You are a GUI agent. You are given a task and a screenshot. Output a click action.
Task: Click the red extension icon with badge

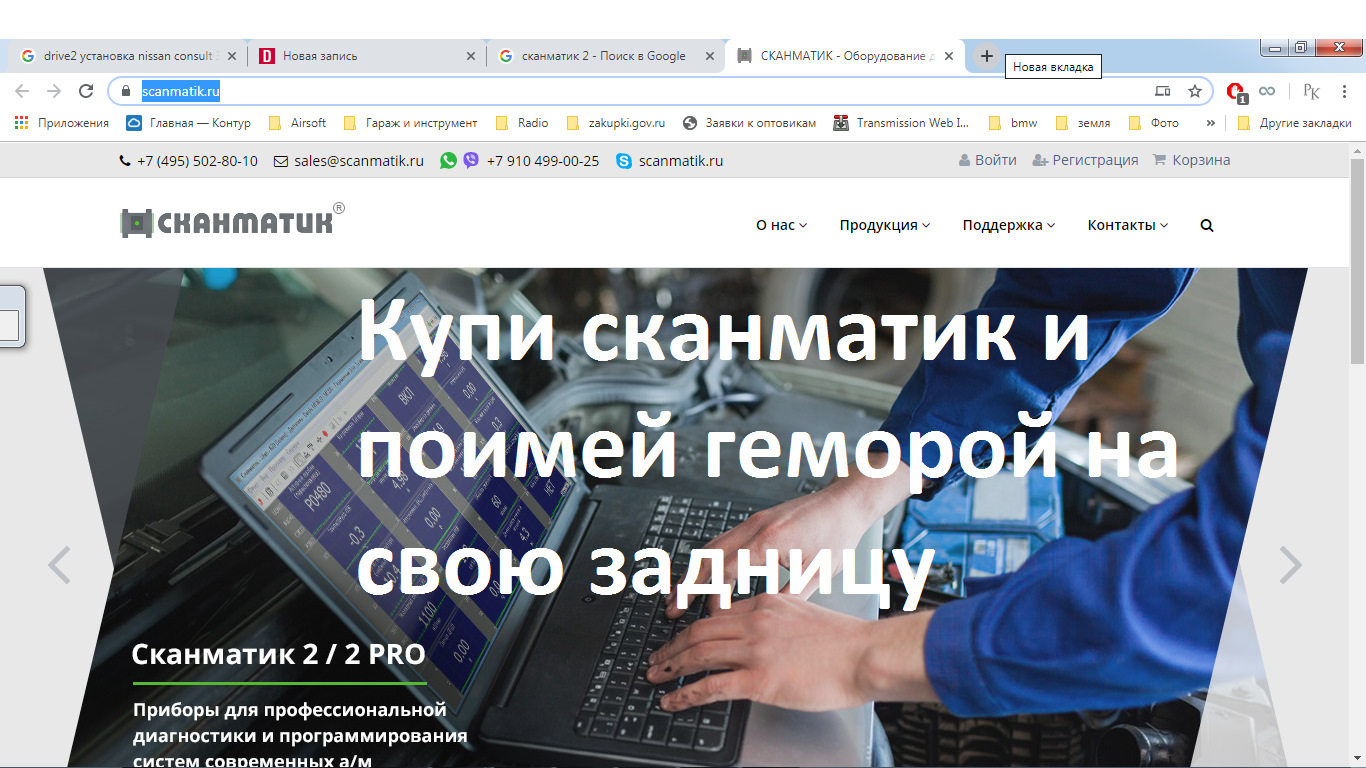[1236, 91]
